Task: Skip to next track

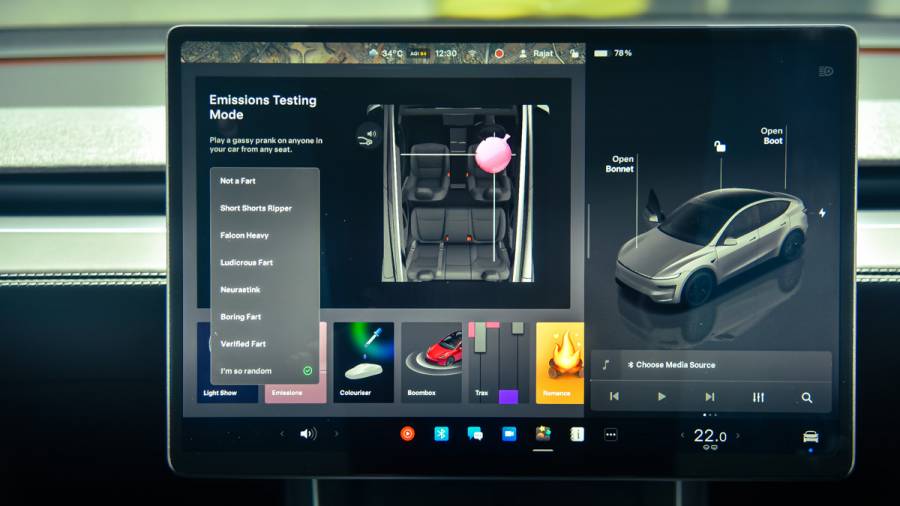Action: [710, 396]
